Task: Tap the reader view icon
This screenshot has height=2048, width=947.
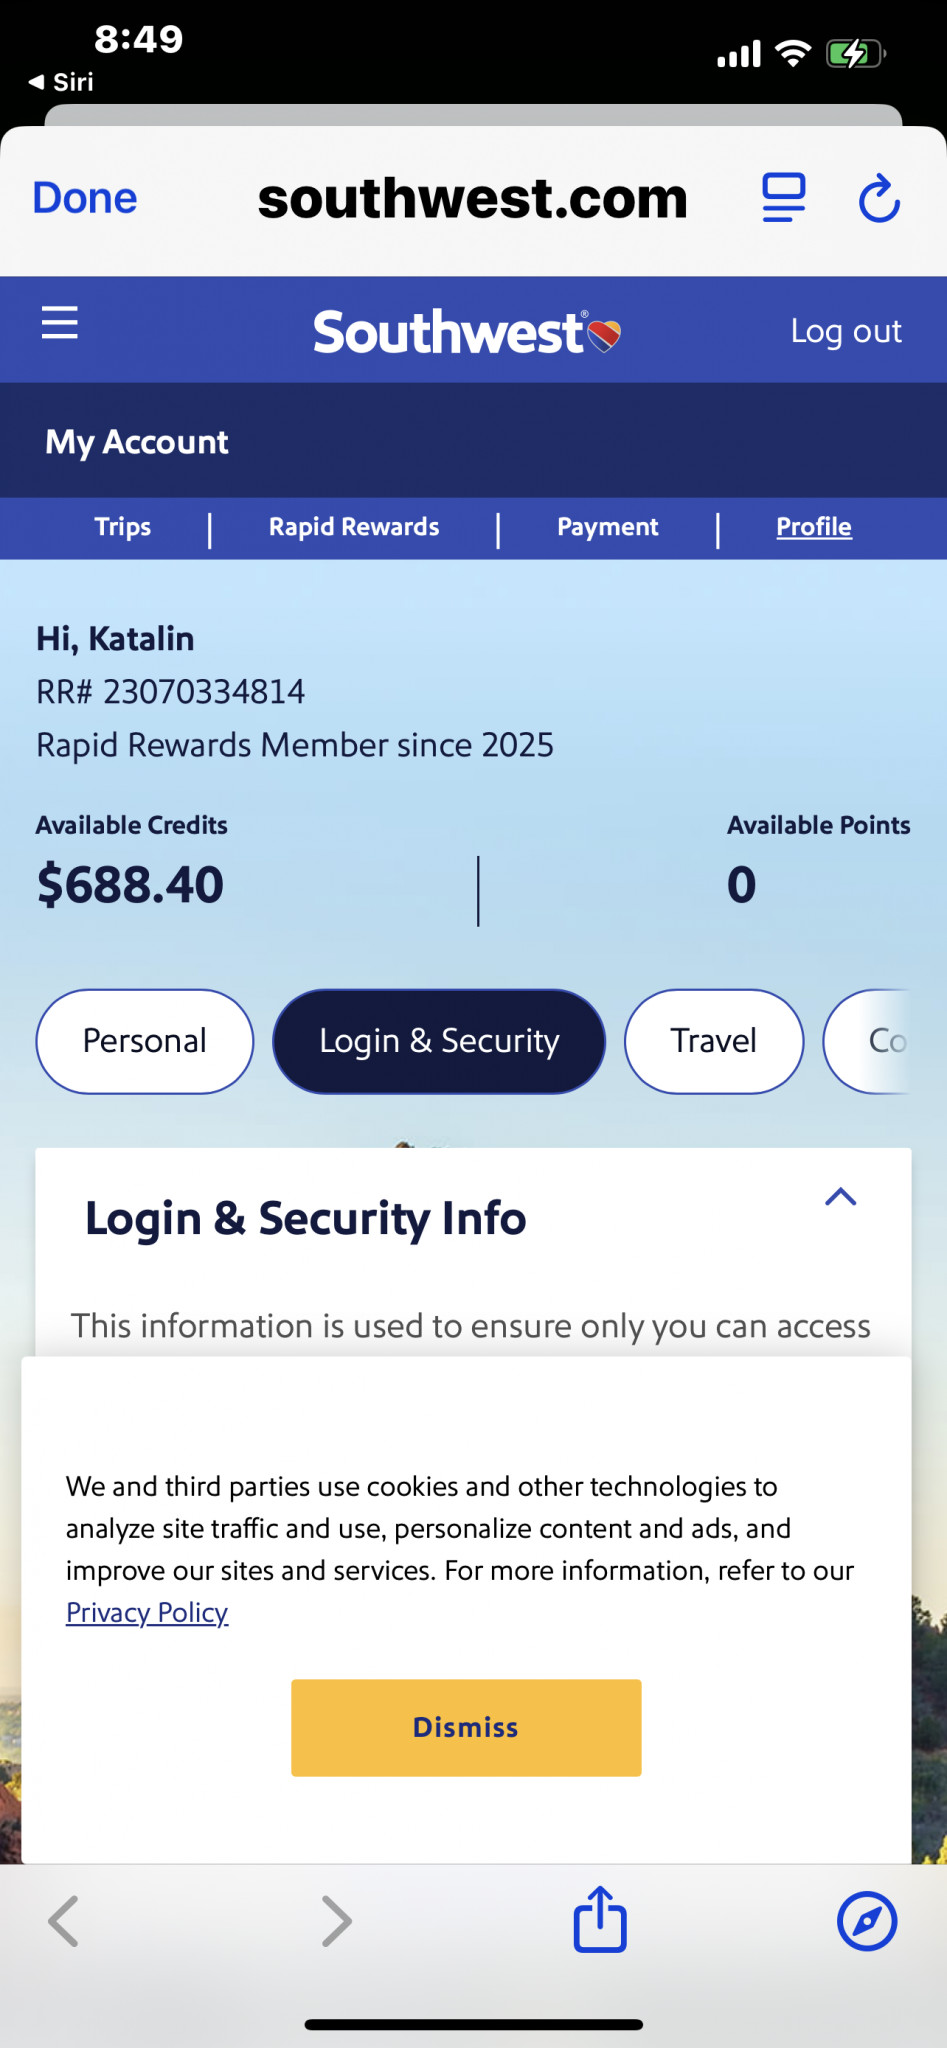Action: tap(783, 197)
